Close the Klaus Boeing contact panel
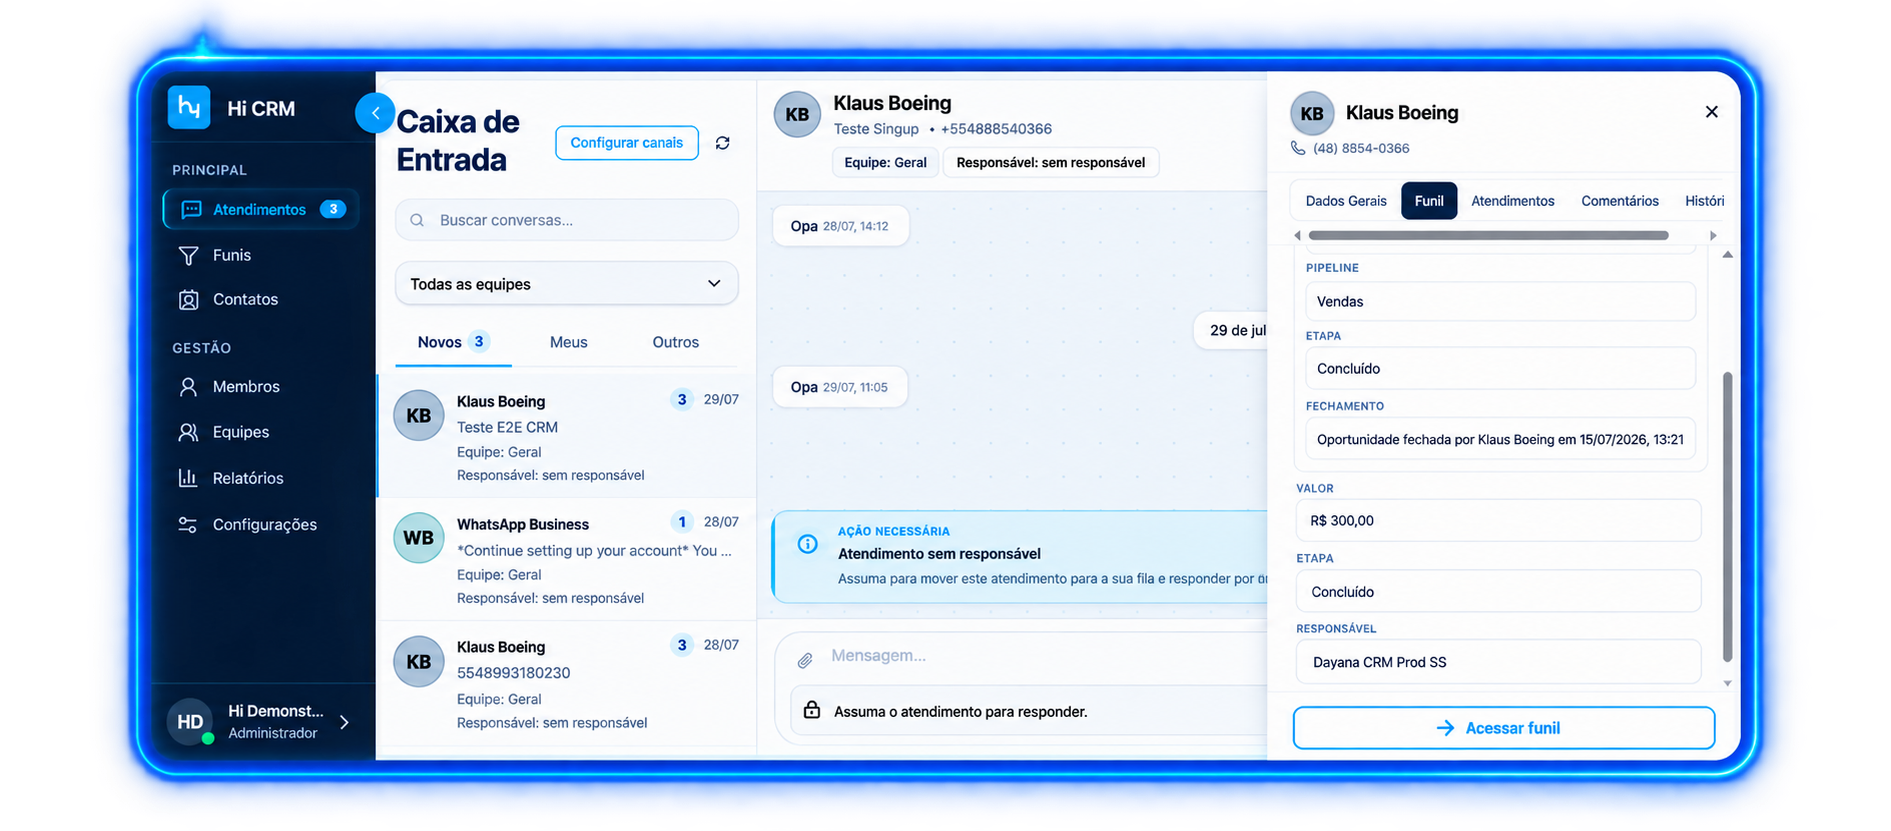This screenshot has width=1891, height=831. [x=1711, y=112]
